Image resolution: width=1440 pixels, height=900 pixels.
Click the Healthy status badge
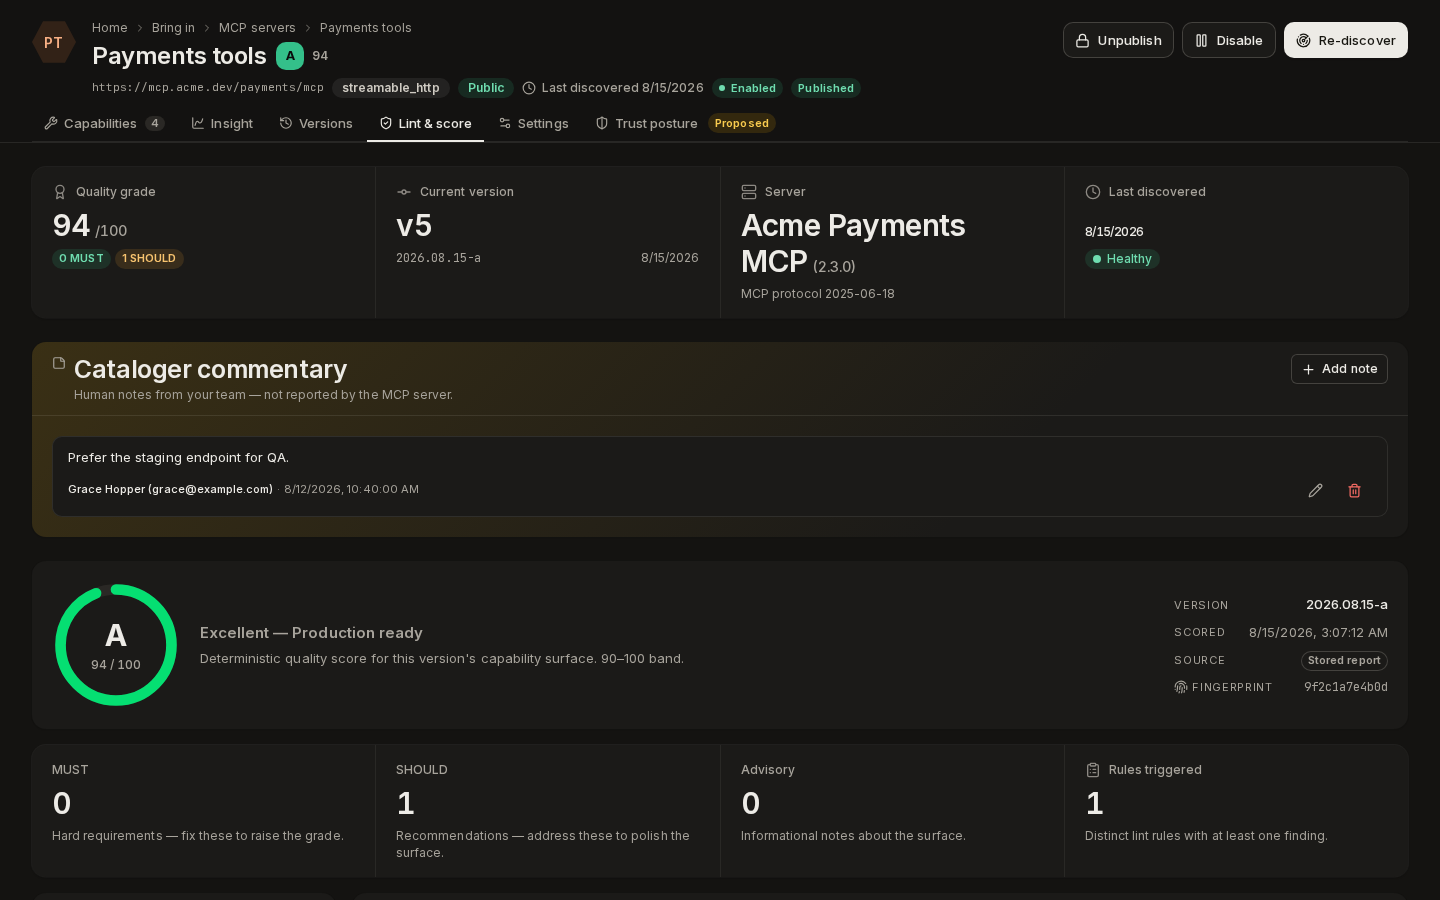click(1122, 259)
